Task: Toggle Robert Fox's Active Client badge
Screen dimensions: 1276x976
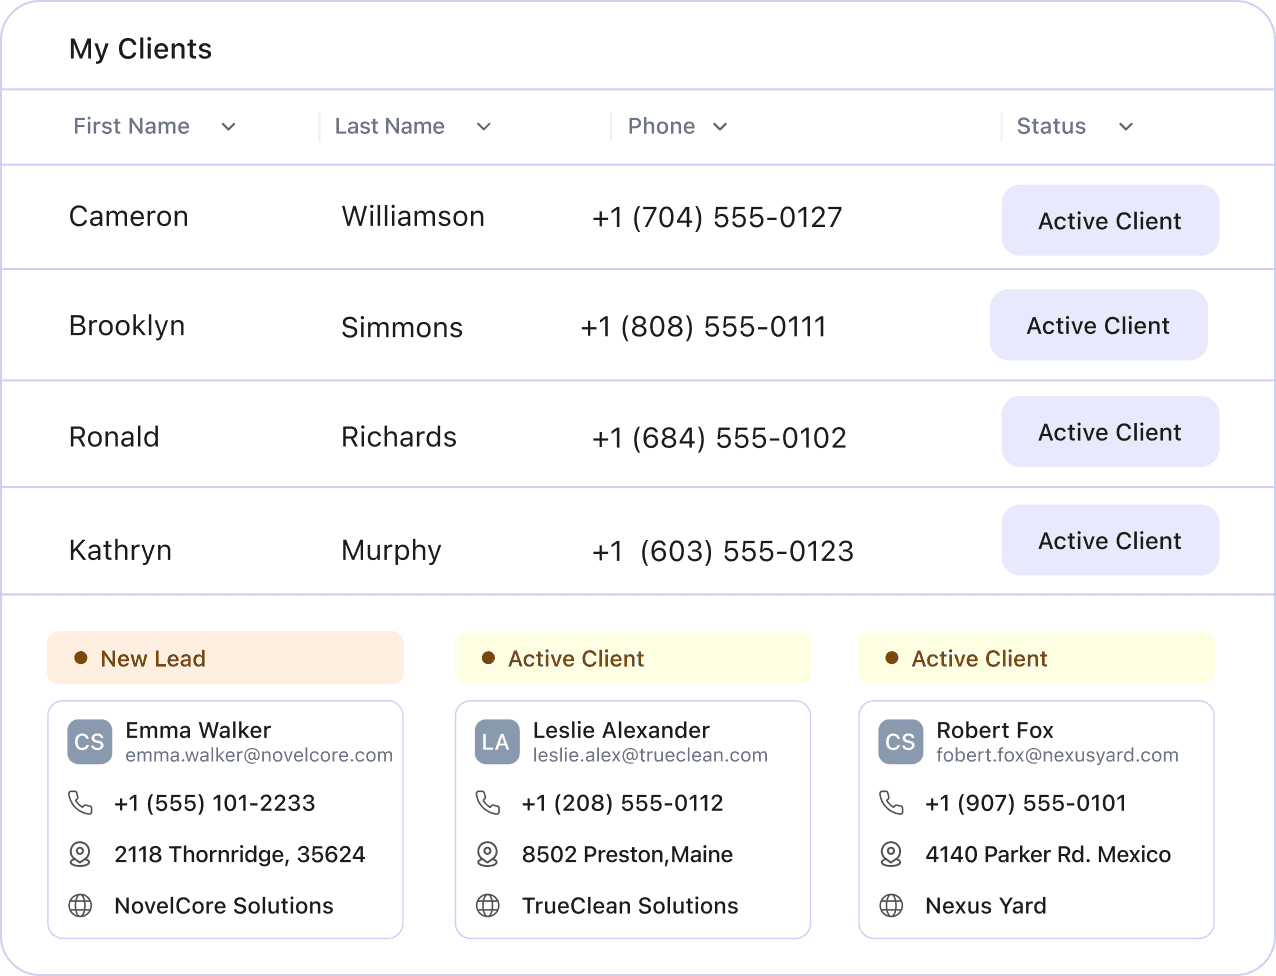Action: pos(1036,658)
